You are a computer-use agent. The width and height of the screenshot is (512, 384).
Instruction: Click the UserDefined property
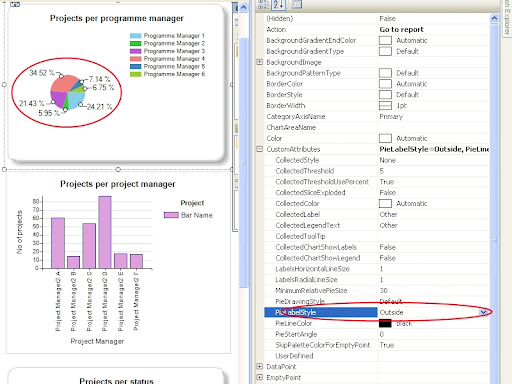coord(294,356)
